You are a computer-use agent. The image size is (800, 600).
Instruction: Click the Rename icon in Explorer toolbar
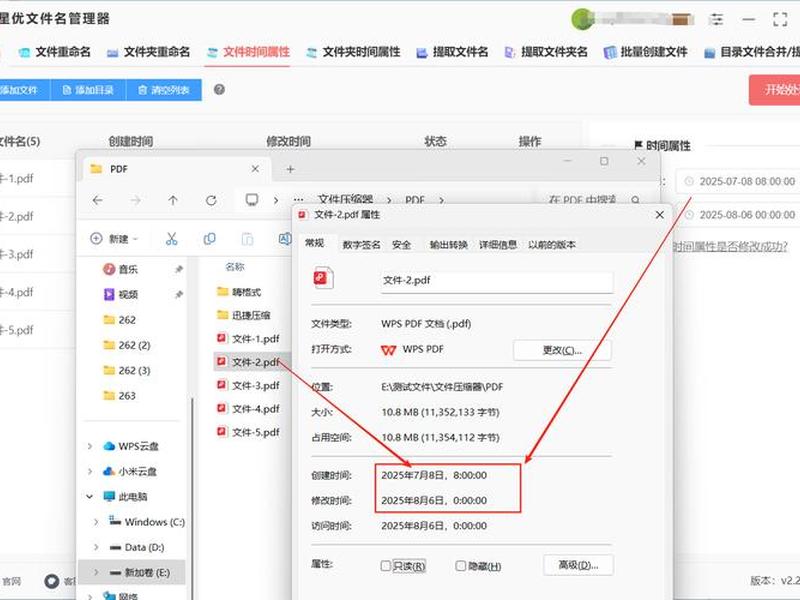pos(285,238)
